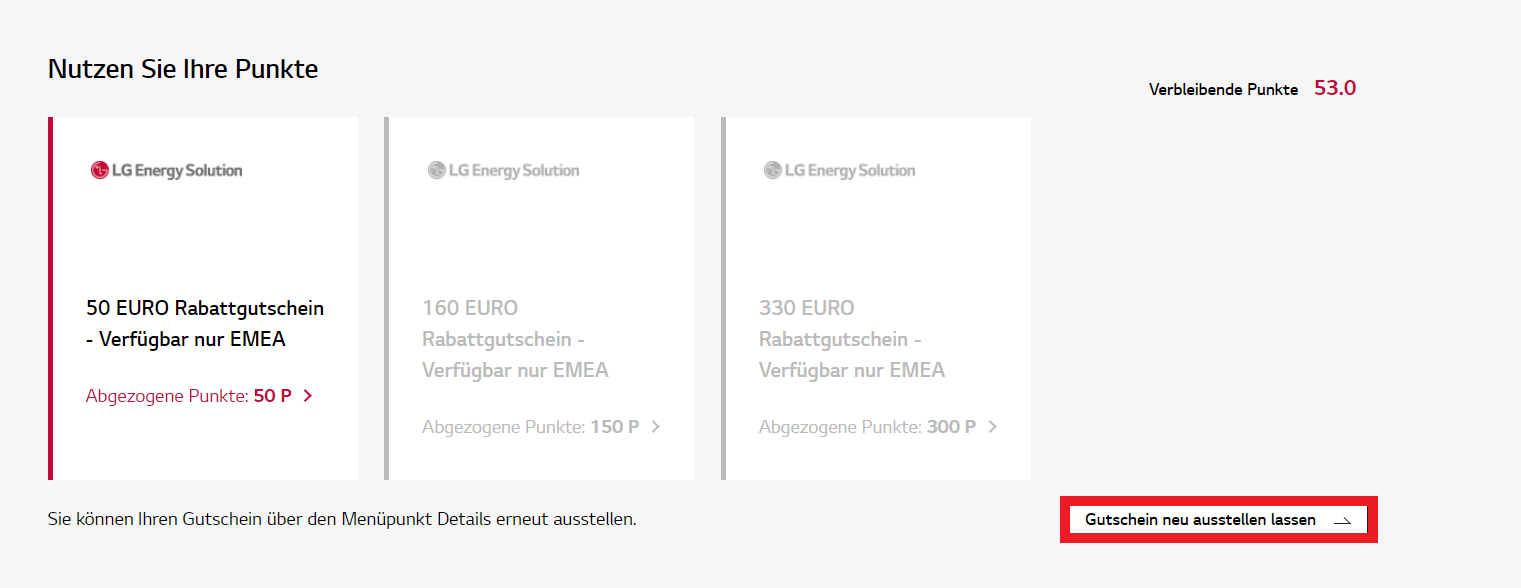Click the 'Nutzen Sie Ihre Punkte' heading
The image size is (1521, 588).
pyautogui.click(x=183, y=69)
